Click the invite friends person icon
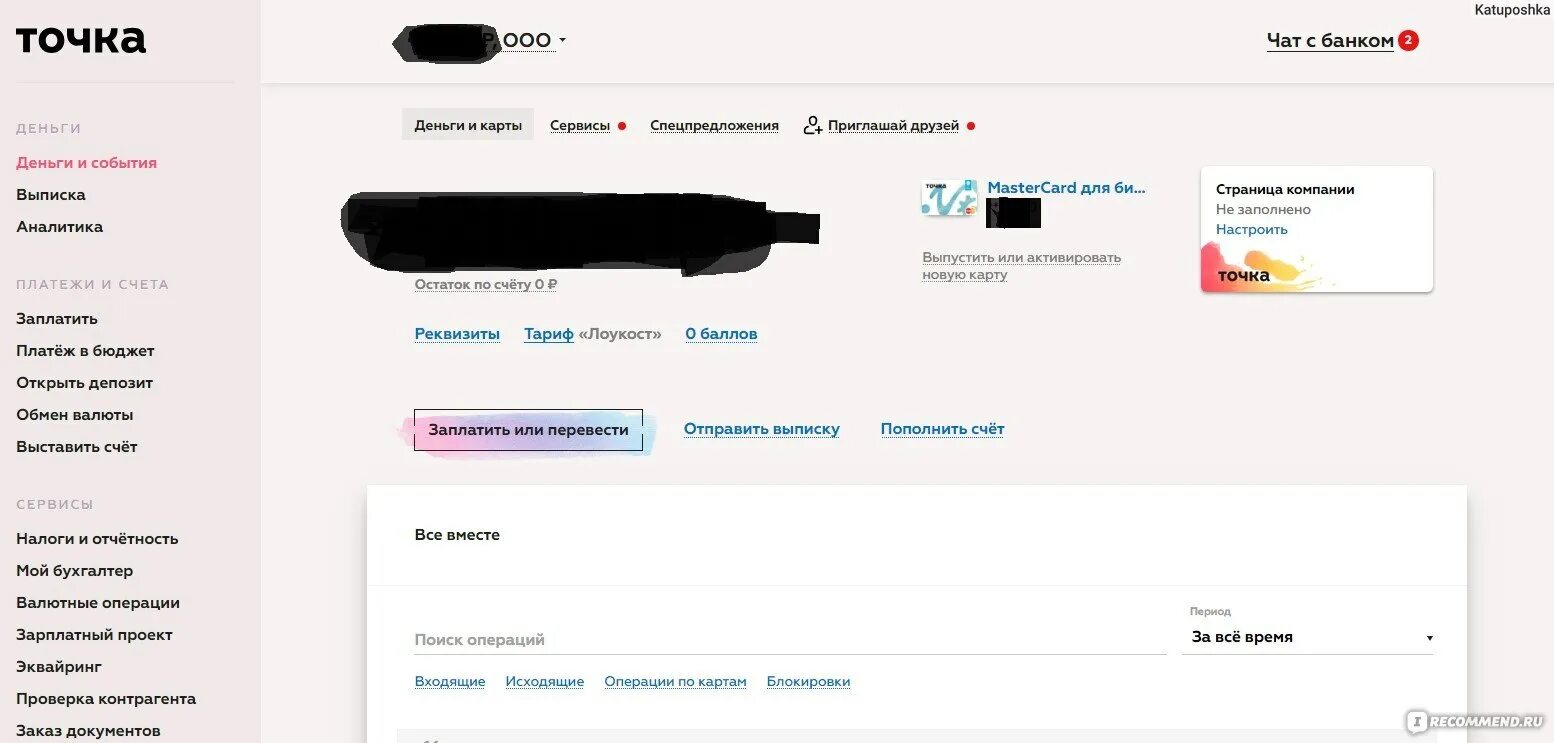The image size is (1554, 743). (812, 126)
